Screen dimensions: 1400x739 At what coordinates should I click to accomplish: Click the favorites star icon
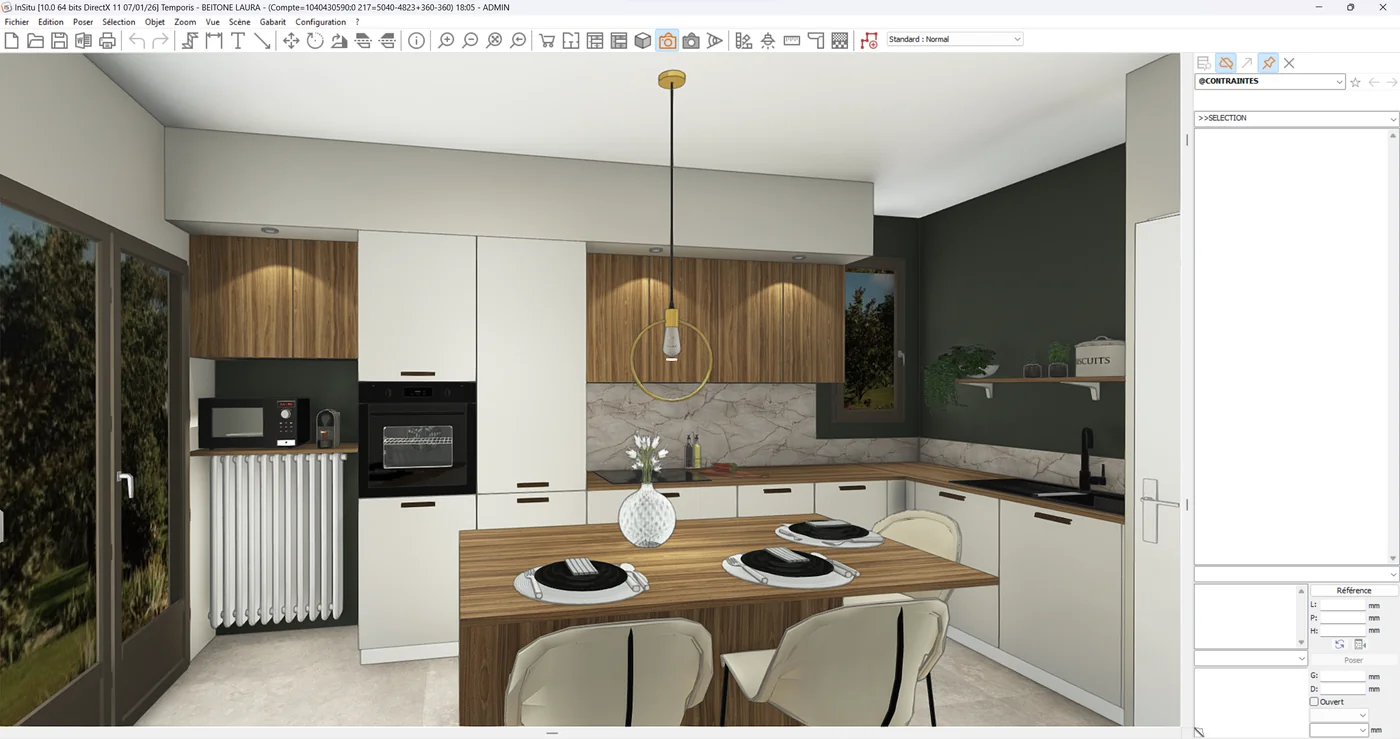pyautogui.click(x=1356, y=82)
